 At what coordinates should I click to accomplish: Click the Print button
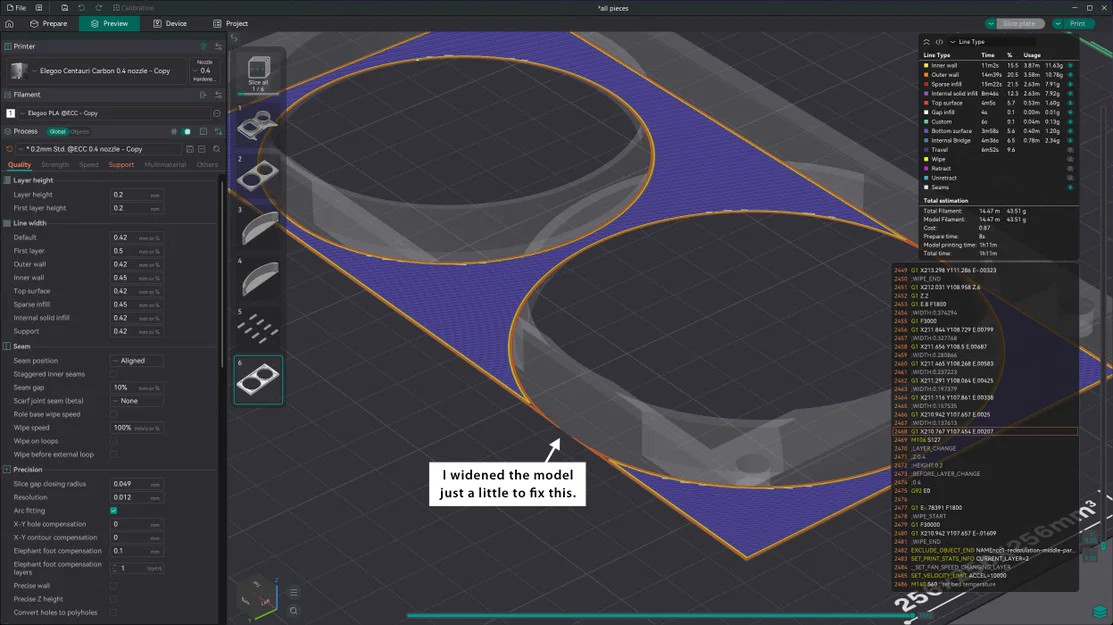pos(1077,23)
